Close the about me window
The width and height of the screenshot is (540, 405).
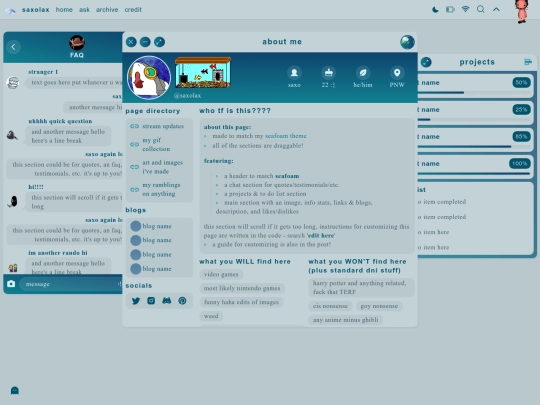pos(131,42)
